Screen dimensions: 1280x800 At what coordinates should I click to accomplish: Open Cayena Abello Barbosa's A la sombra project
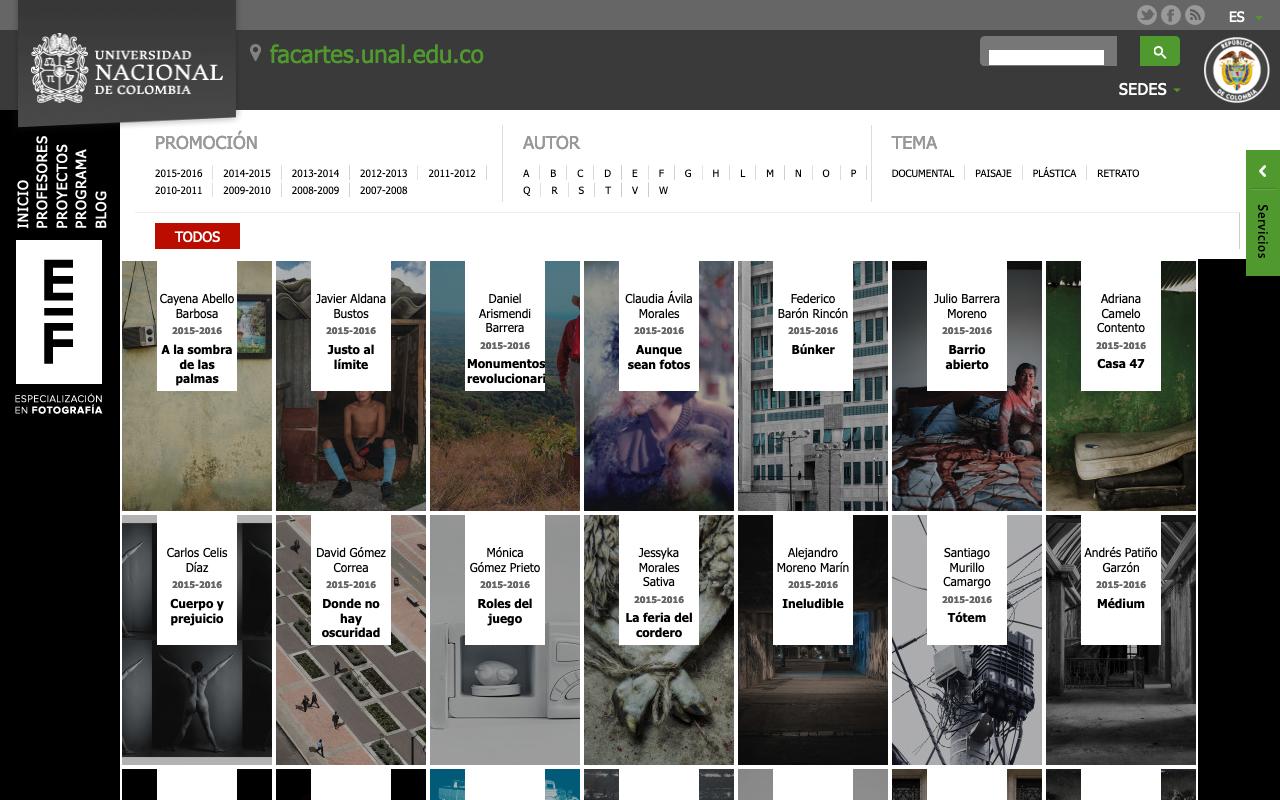point(197,386)
